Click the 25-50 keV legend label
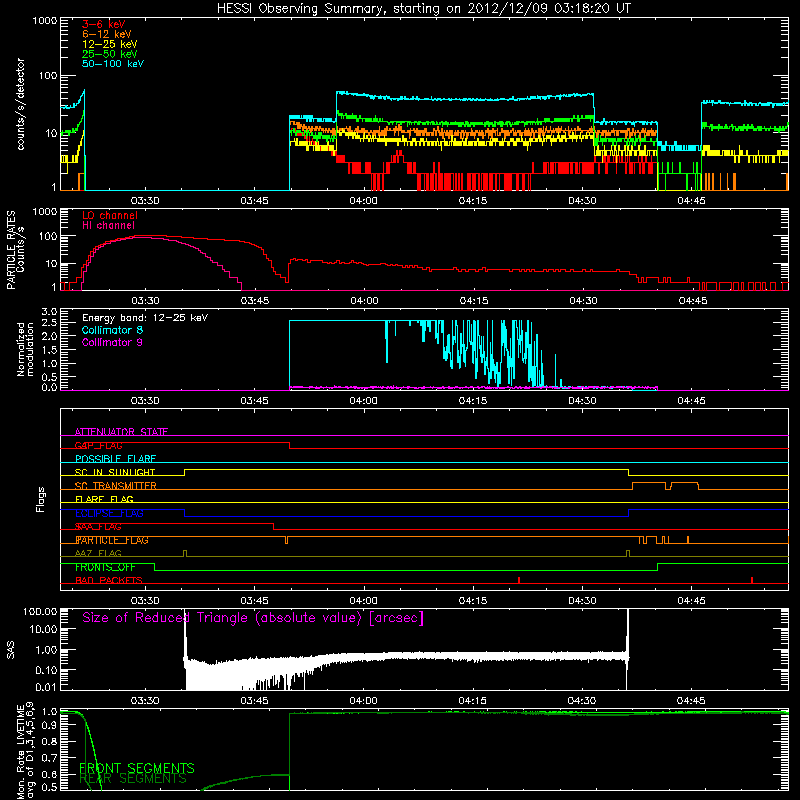This screenshot has width=800, height=800. click(x=110, y=54)
